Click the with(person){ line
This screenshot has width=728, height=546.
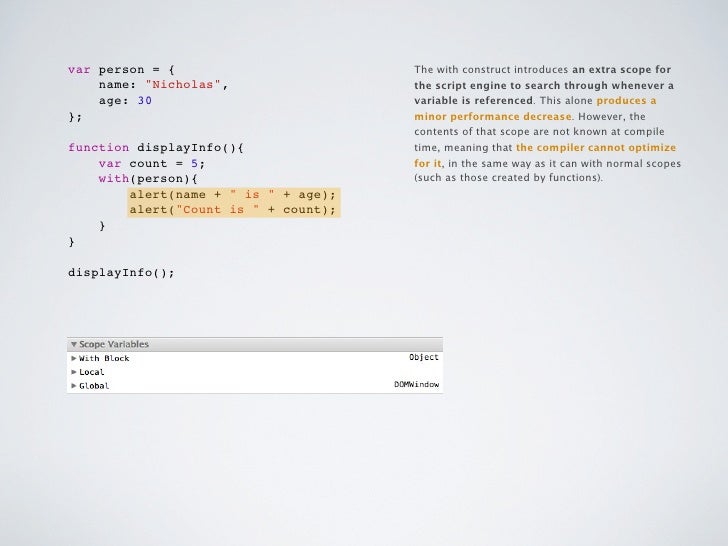148,179
